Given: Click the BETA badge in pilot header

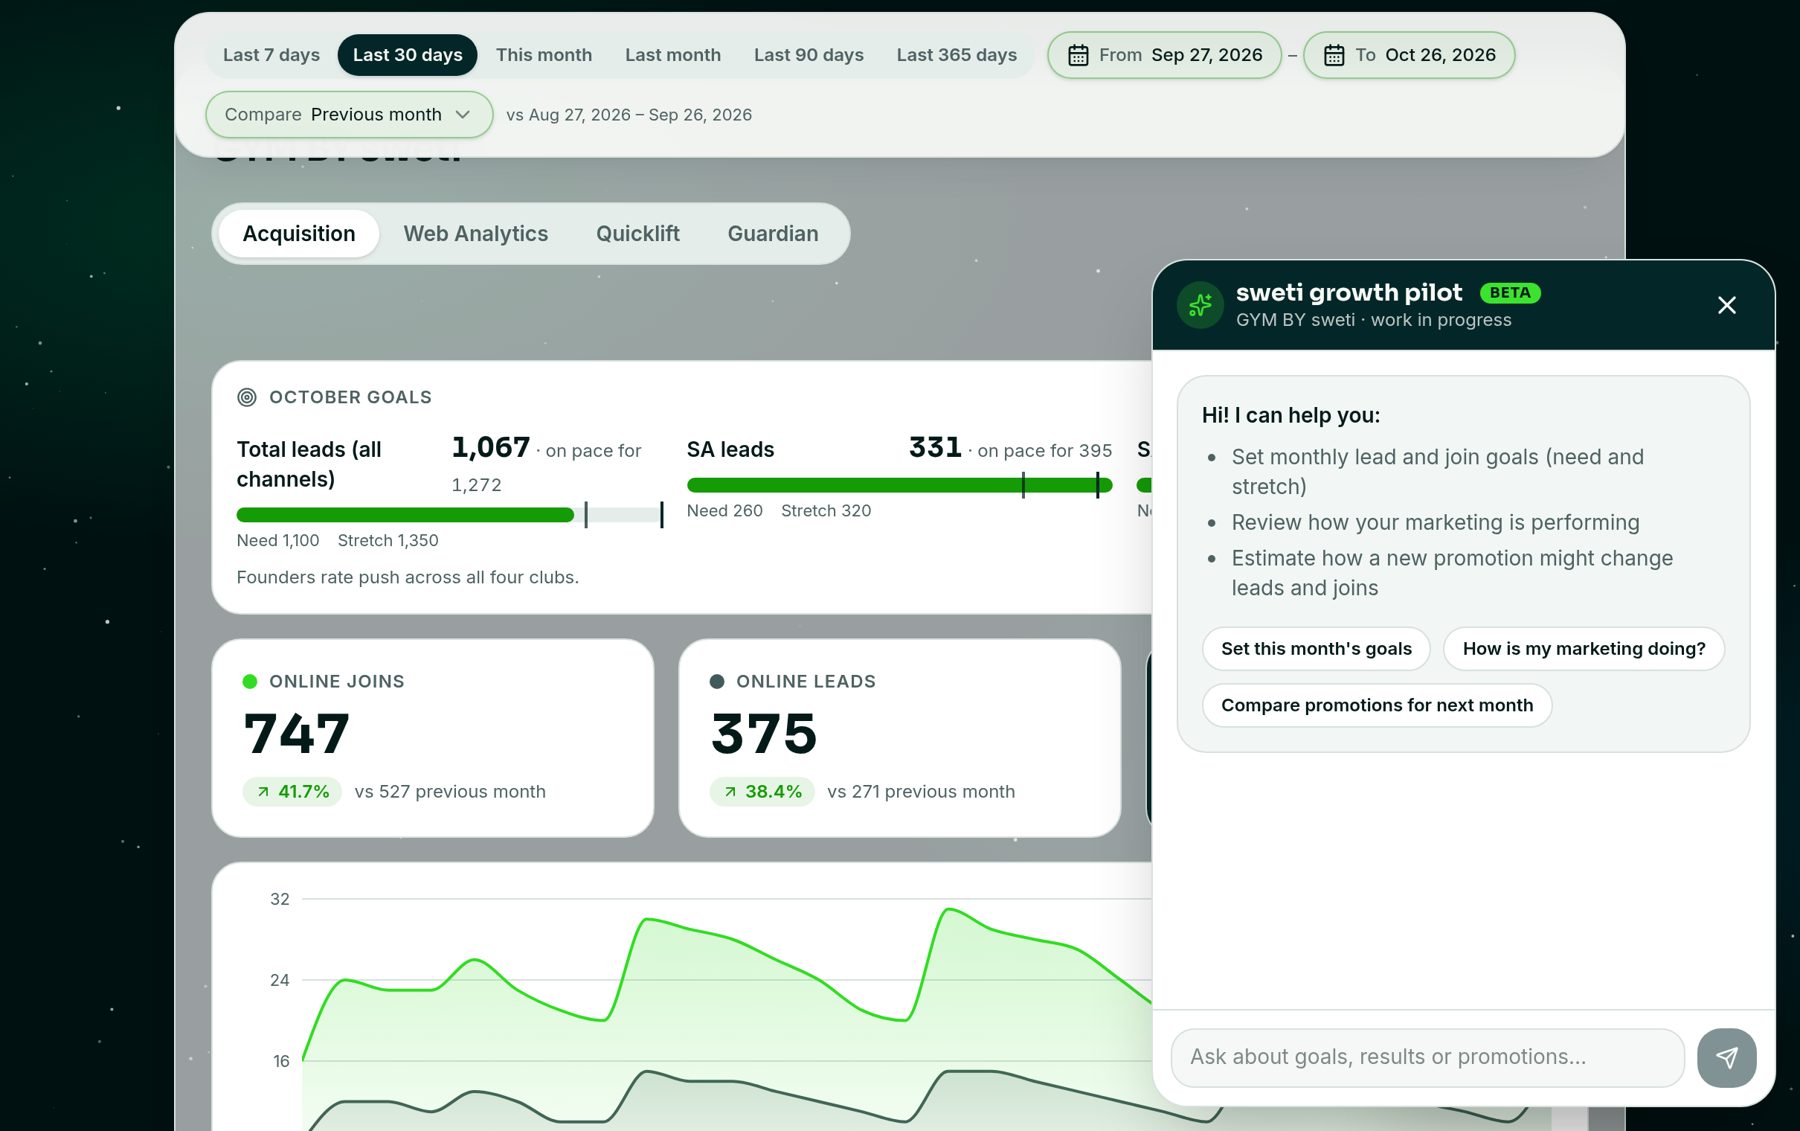Looking at the screenshot, I should [x=1510, y=293].
